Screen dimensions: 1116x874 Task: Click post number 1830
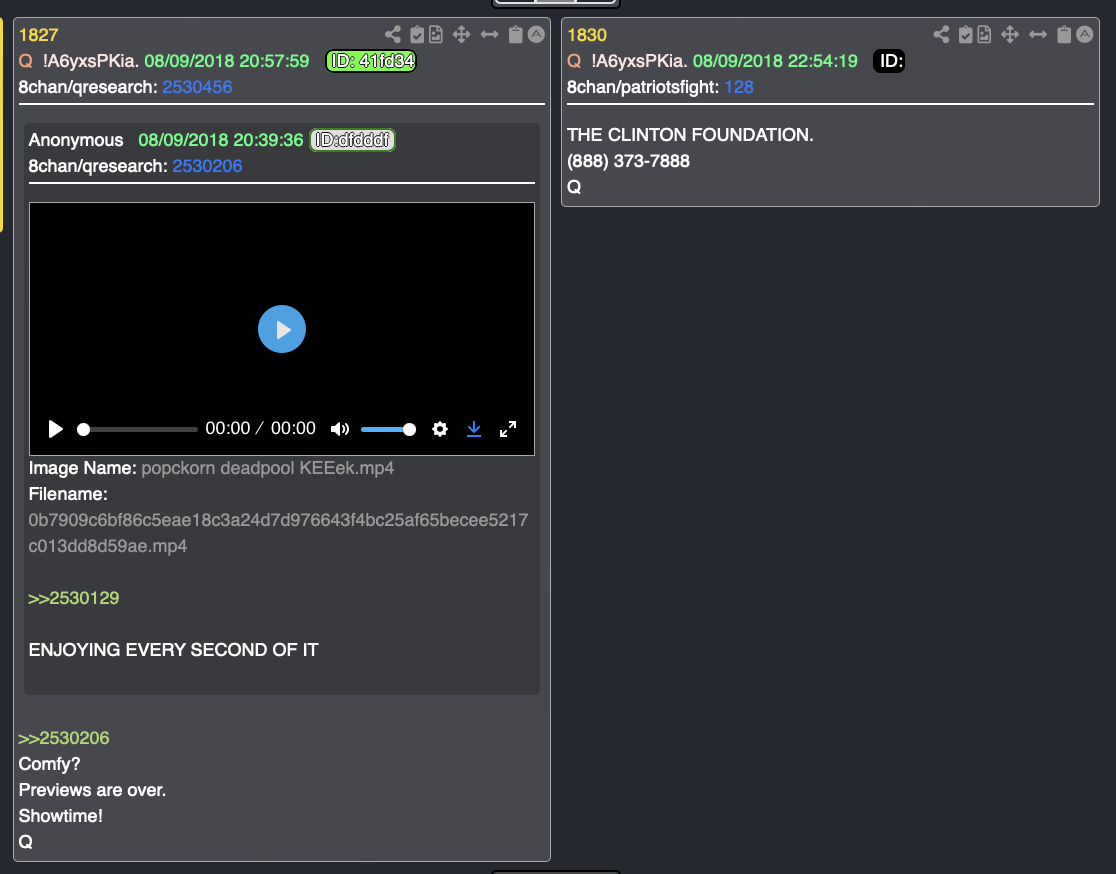tap(586, 35)
